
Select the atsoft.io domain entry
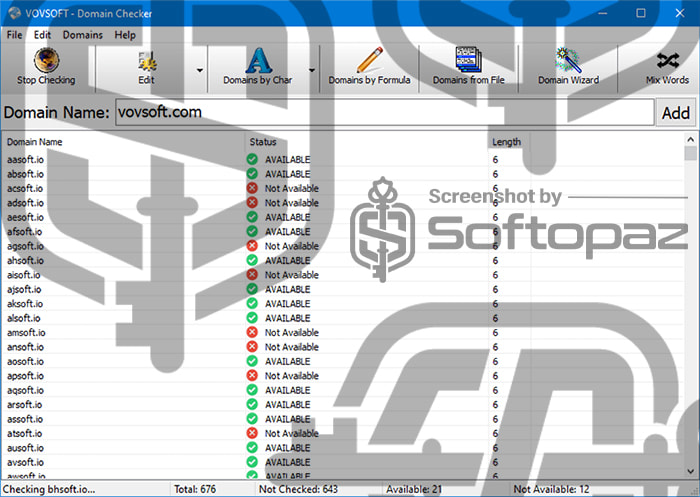[x=25, y=433]
